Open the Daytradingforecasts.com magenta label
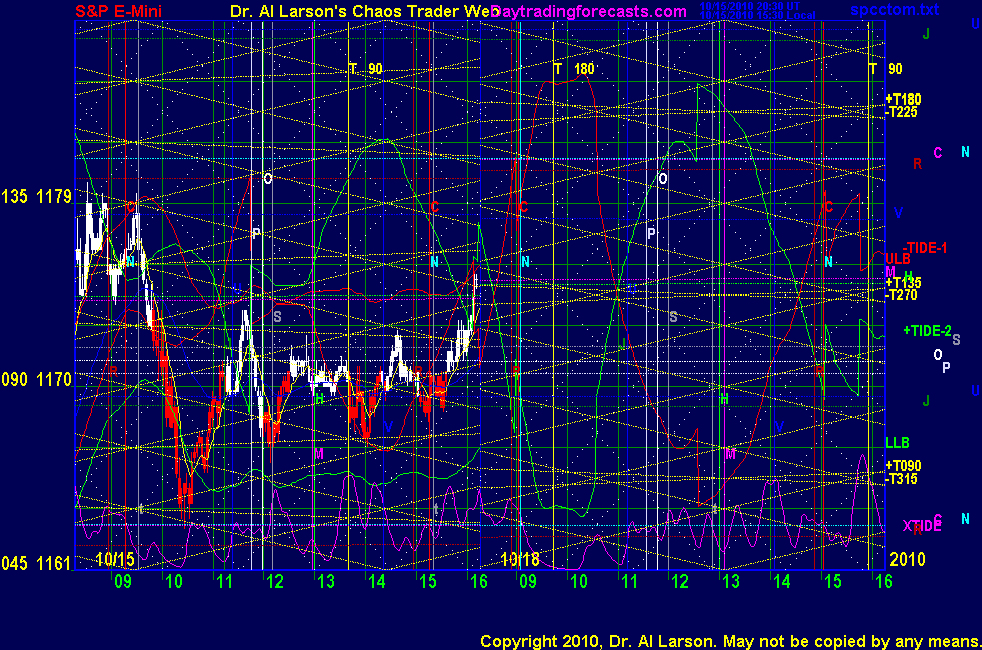 point(588,11)
